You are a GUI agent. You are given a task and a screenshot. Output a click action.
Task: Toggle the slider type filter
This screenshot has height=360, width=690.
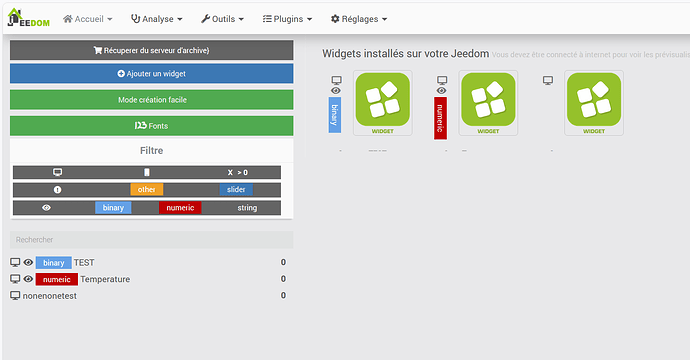coord(236,189)
